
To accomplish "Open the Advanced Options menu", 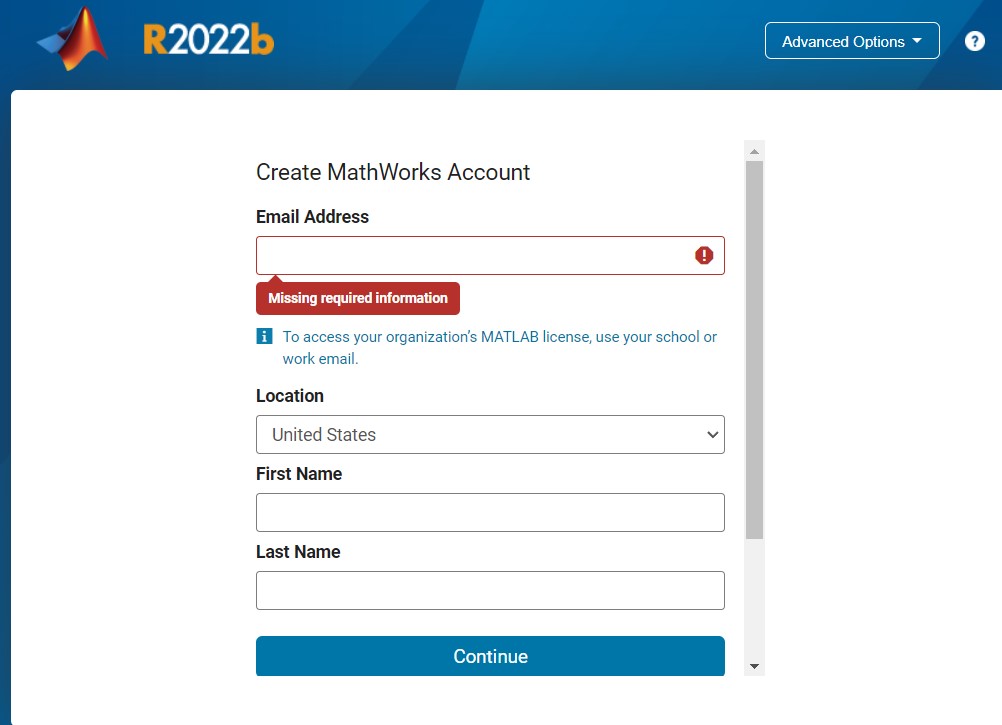I will click(851, 41).
